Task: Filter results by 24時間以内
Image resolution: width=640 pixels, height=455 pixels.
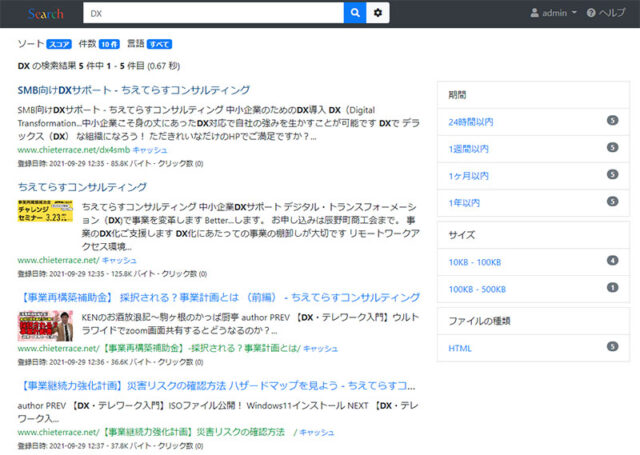Action: (471, 121)
